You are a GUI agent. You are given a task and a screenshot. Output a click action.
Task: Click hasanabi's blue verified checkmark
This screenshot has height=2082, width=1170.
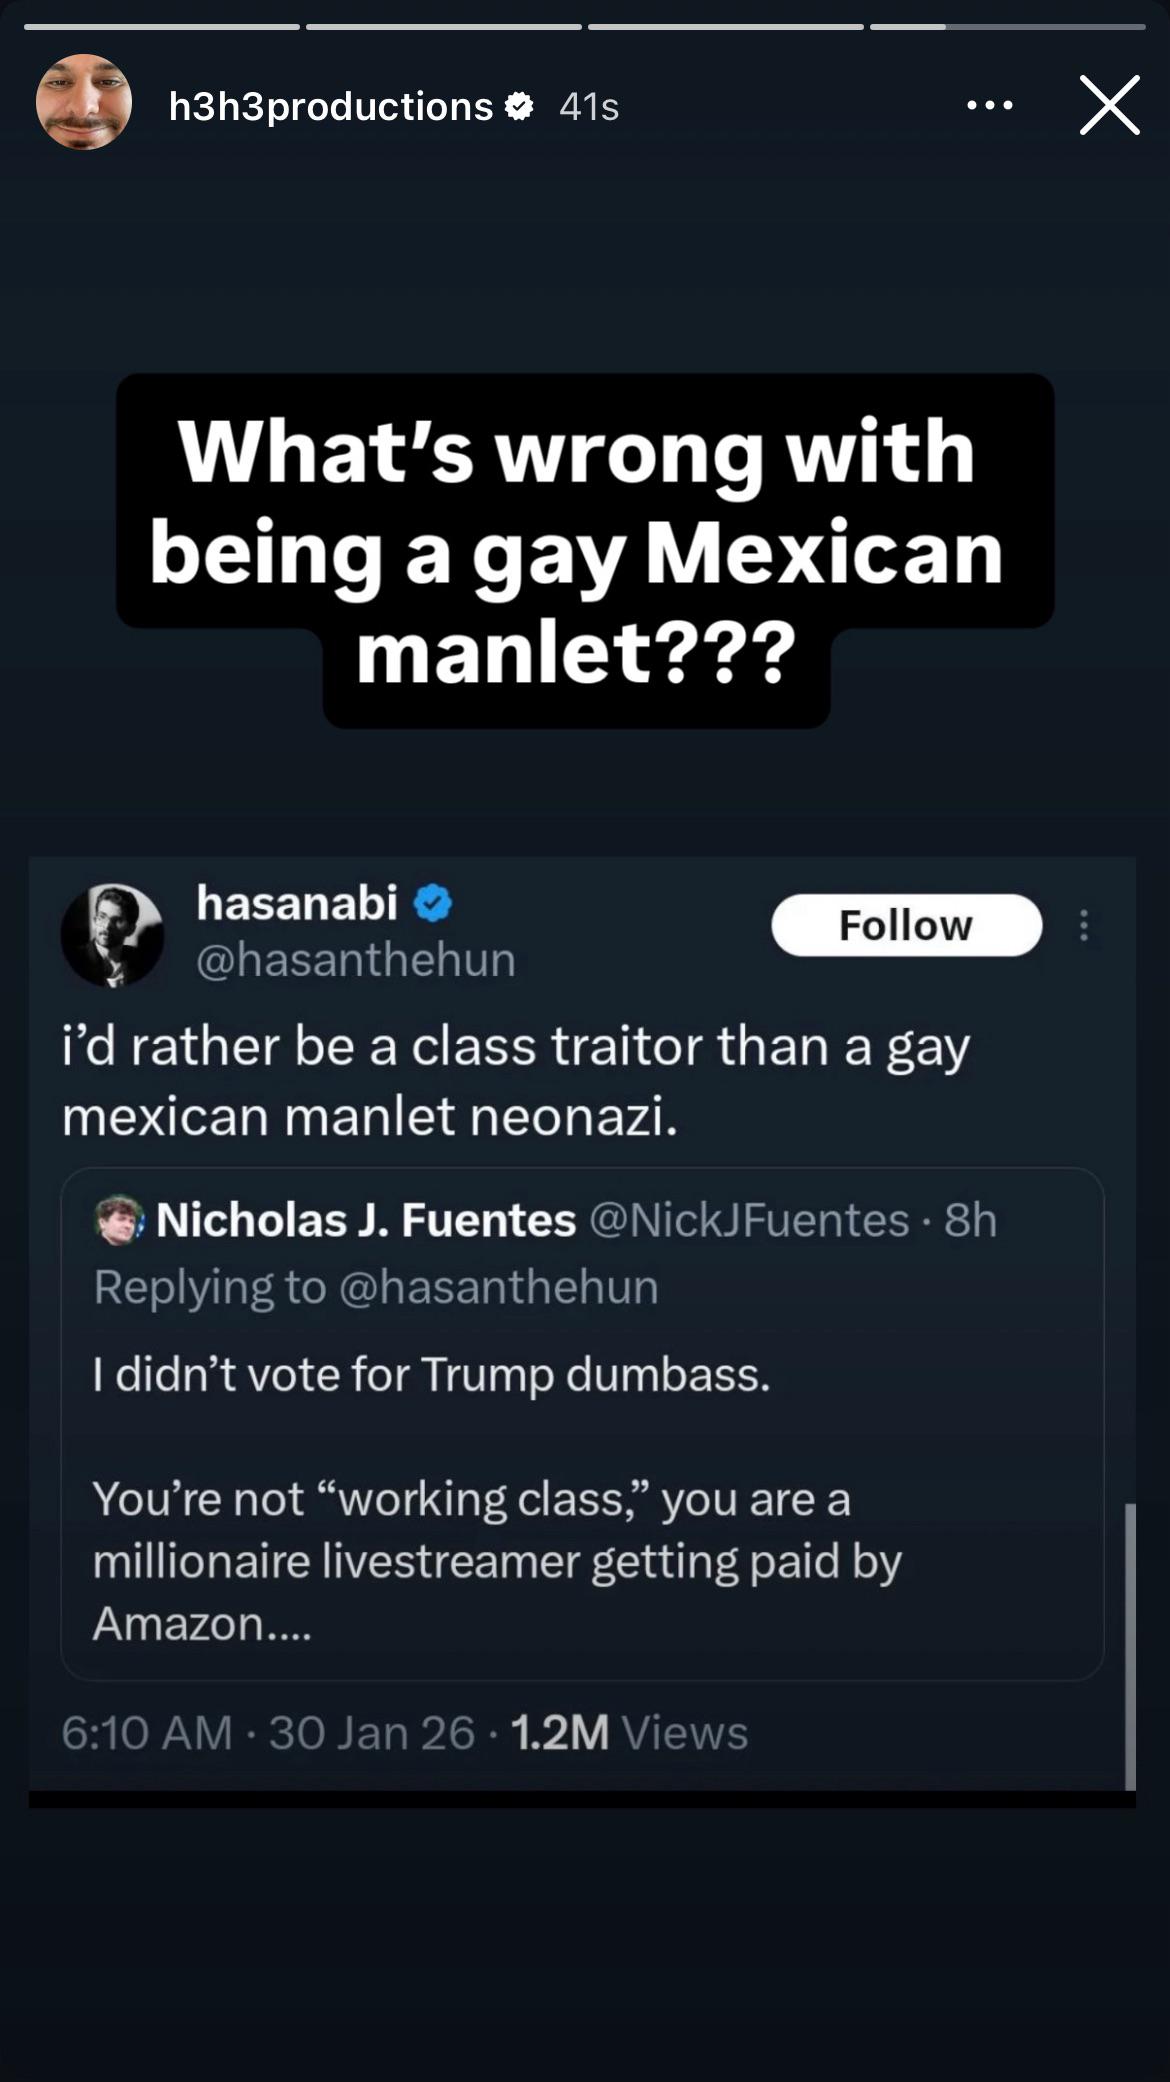pyautogui.click(x=433, y=904)
